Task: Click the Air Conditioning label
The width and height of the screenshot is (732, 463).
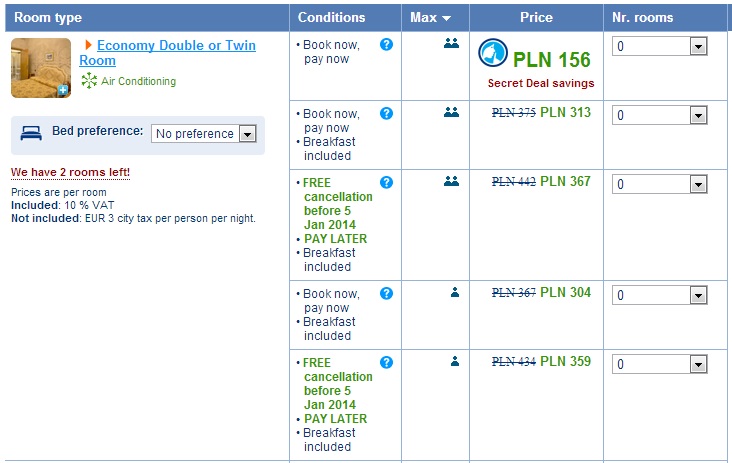Action: [x=139, y=81]
